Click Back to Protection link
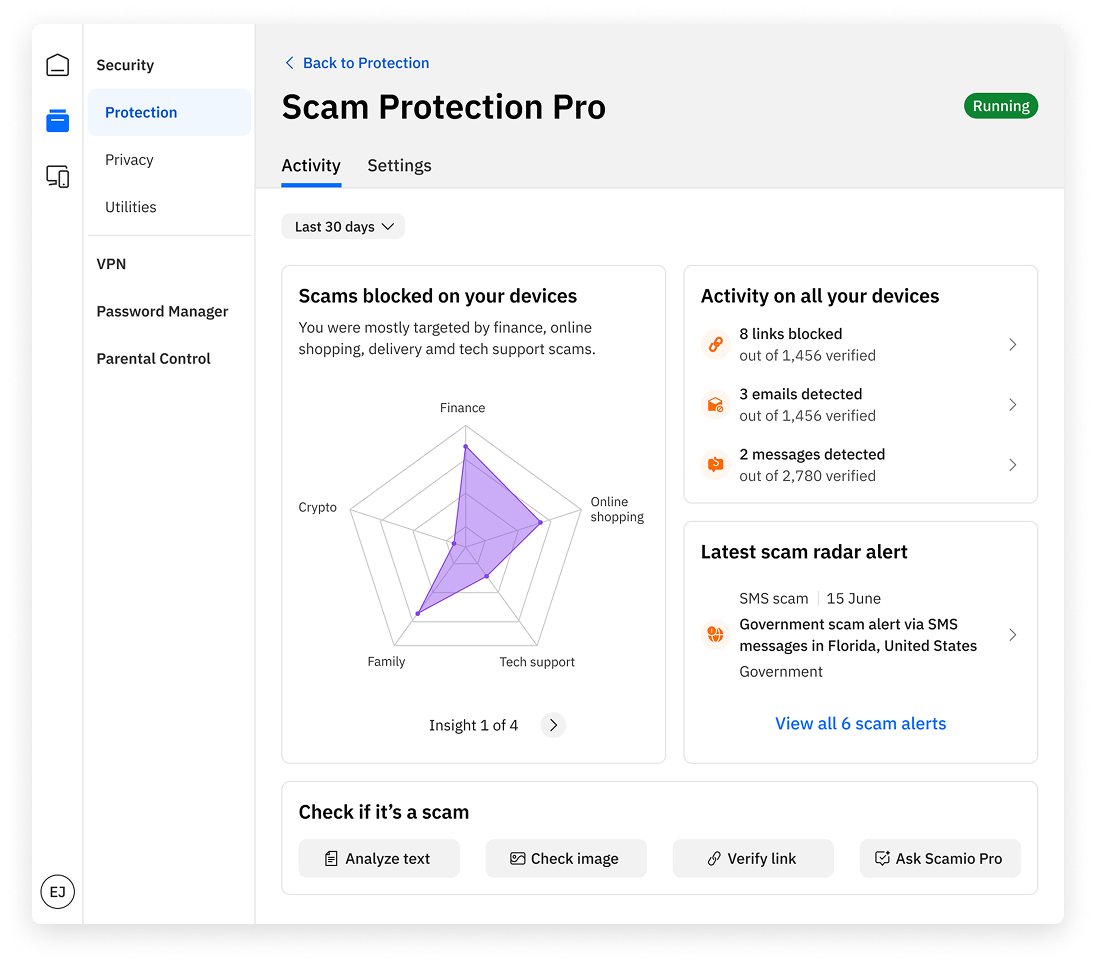This screenshot has height=964, width=1096. (366, 63)
